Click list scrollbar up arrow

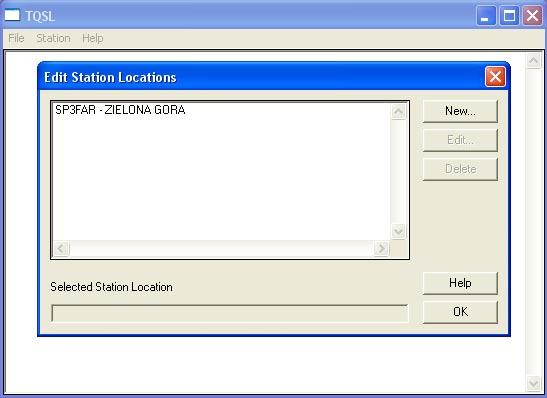[398, 112]
